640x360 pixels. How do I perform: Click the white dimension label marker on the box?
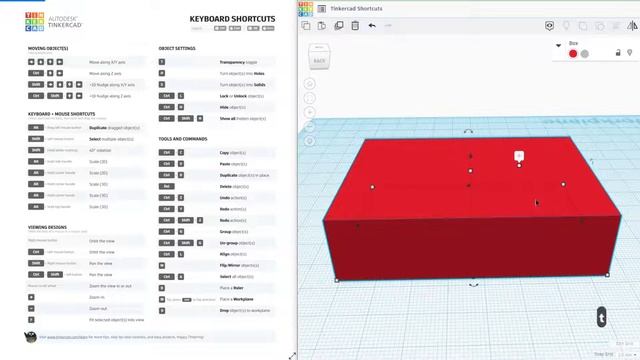click(519, 156)
